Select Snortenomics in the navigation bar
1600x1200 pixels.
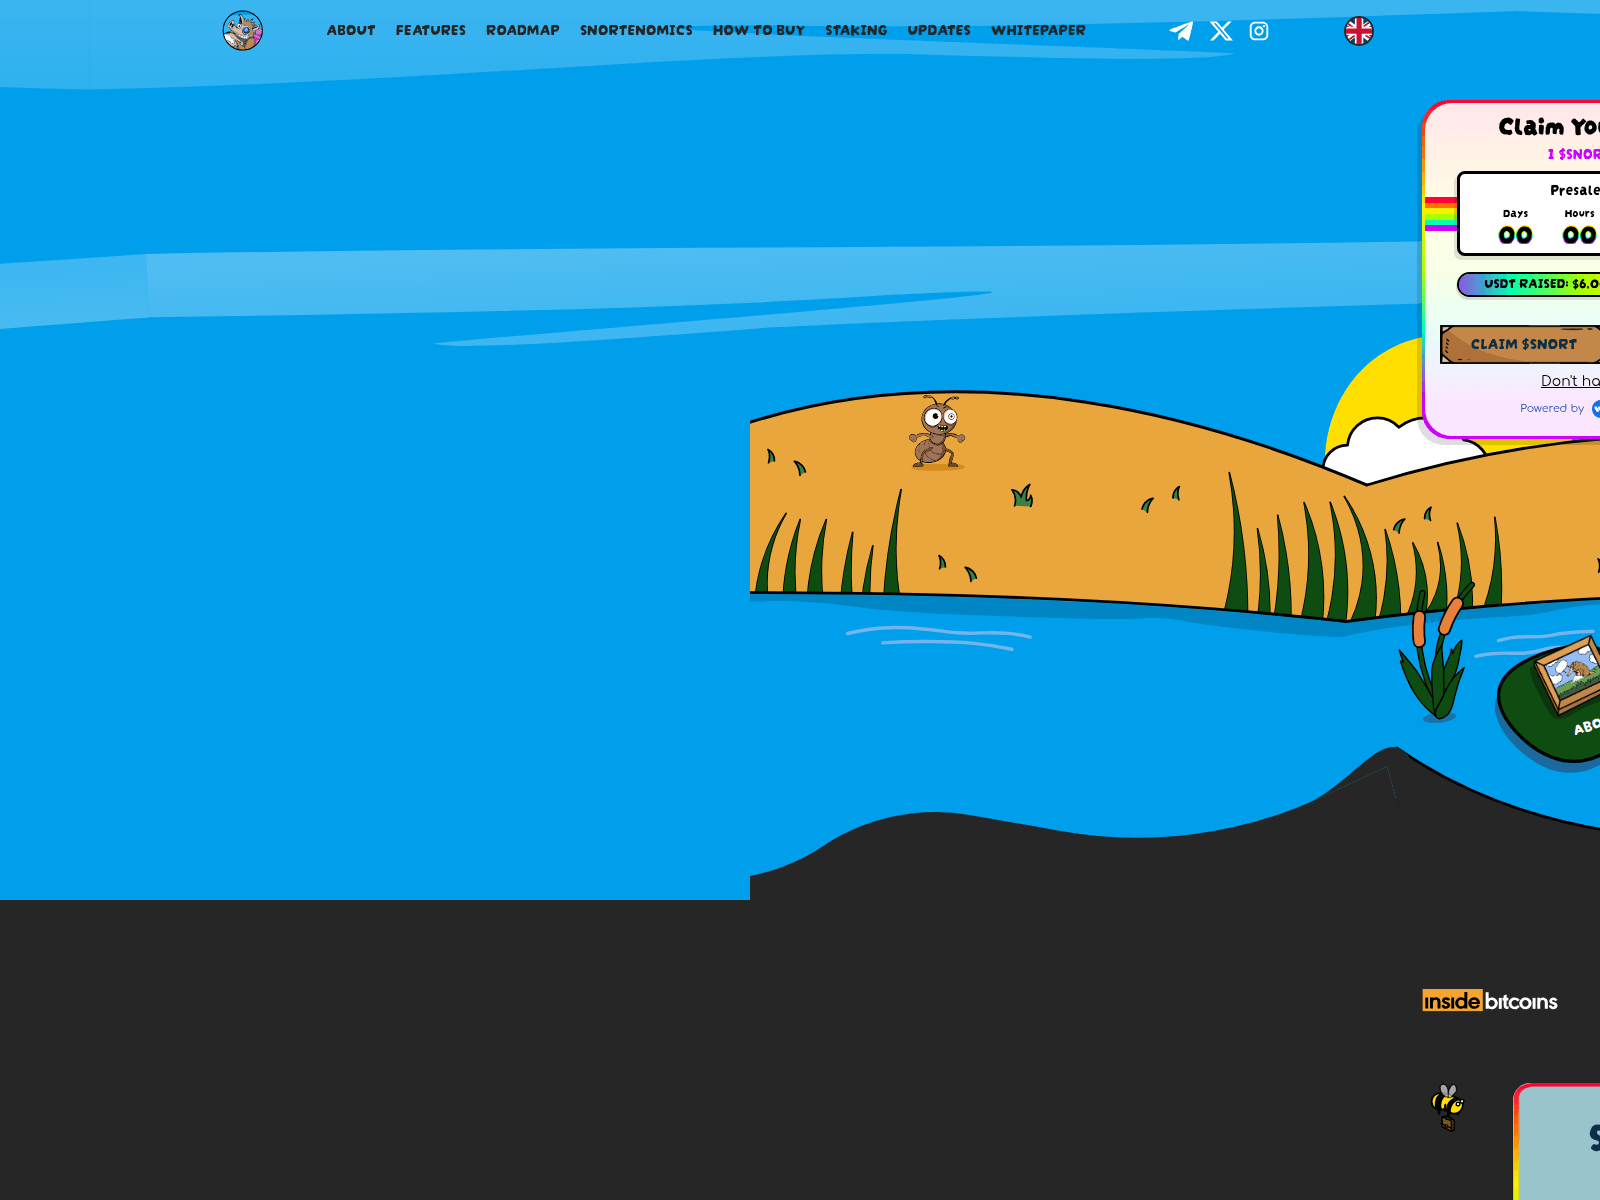pos(636,31)
